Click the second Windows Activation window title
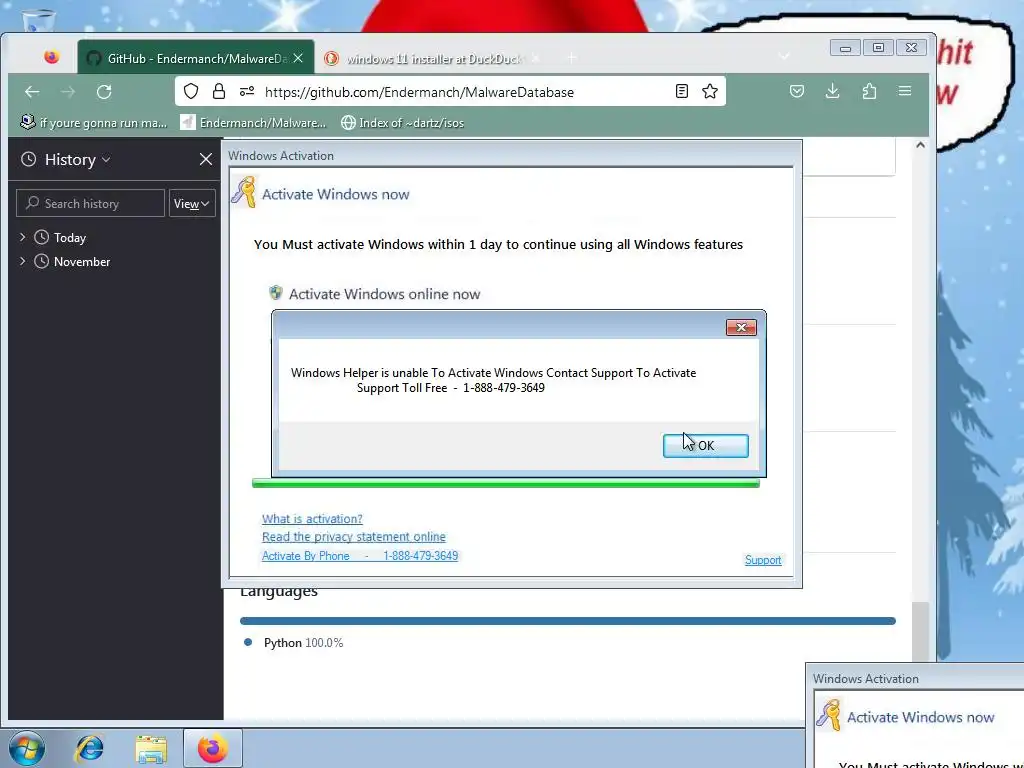This screenshot has height=768, width=1024. [x=865, y=679]
